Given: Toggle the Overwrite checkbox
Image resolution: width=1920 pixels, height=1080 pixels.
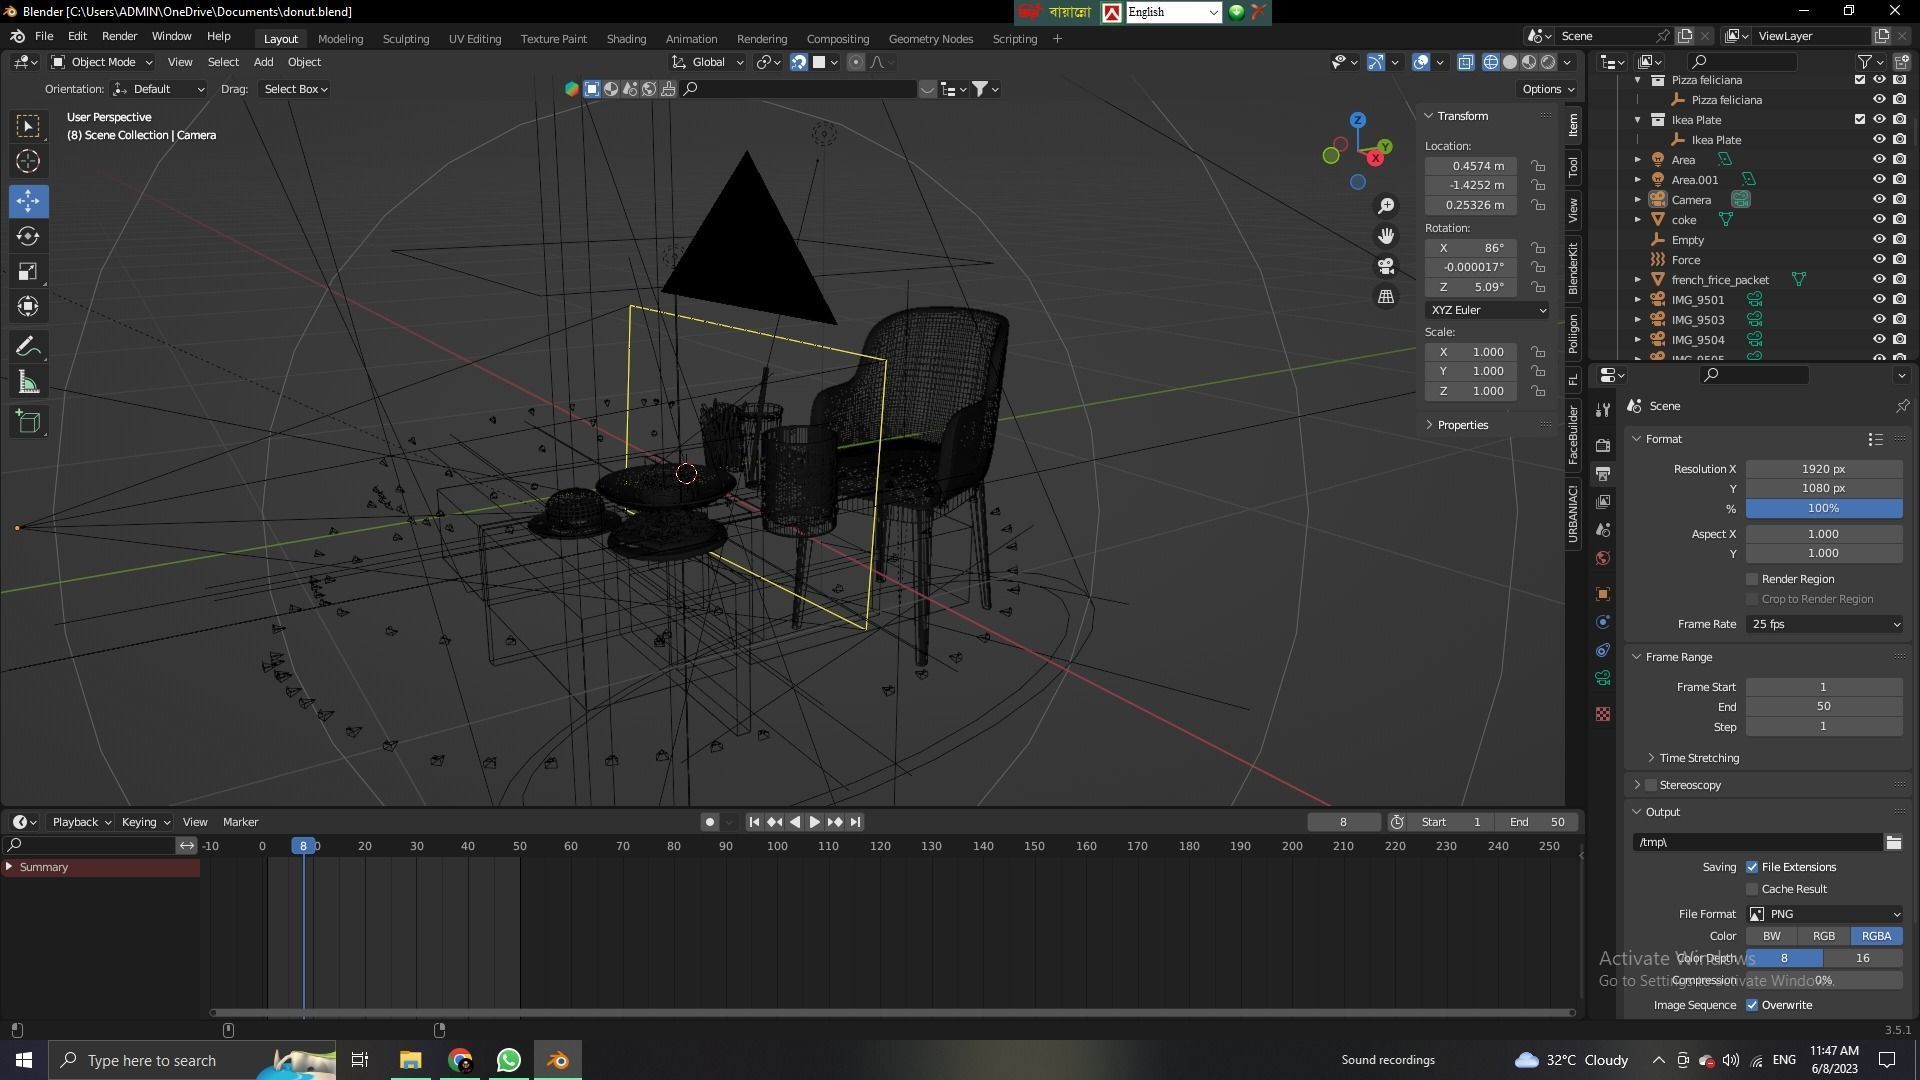Looking at the screenshot, I should click(x=1752, y=1005).
